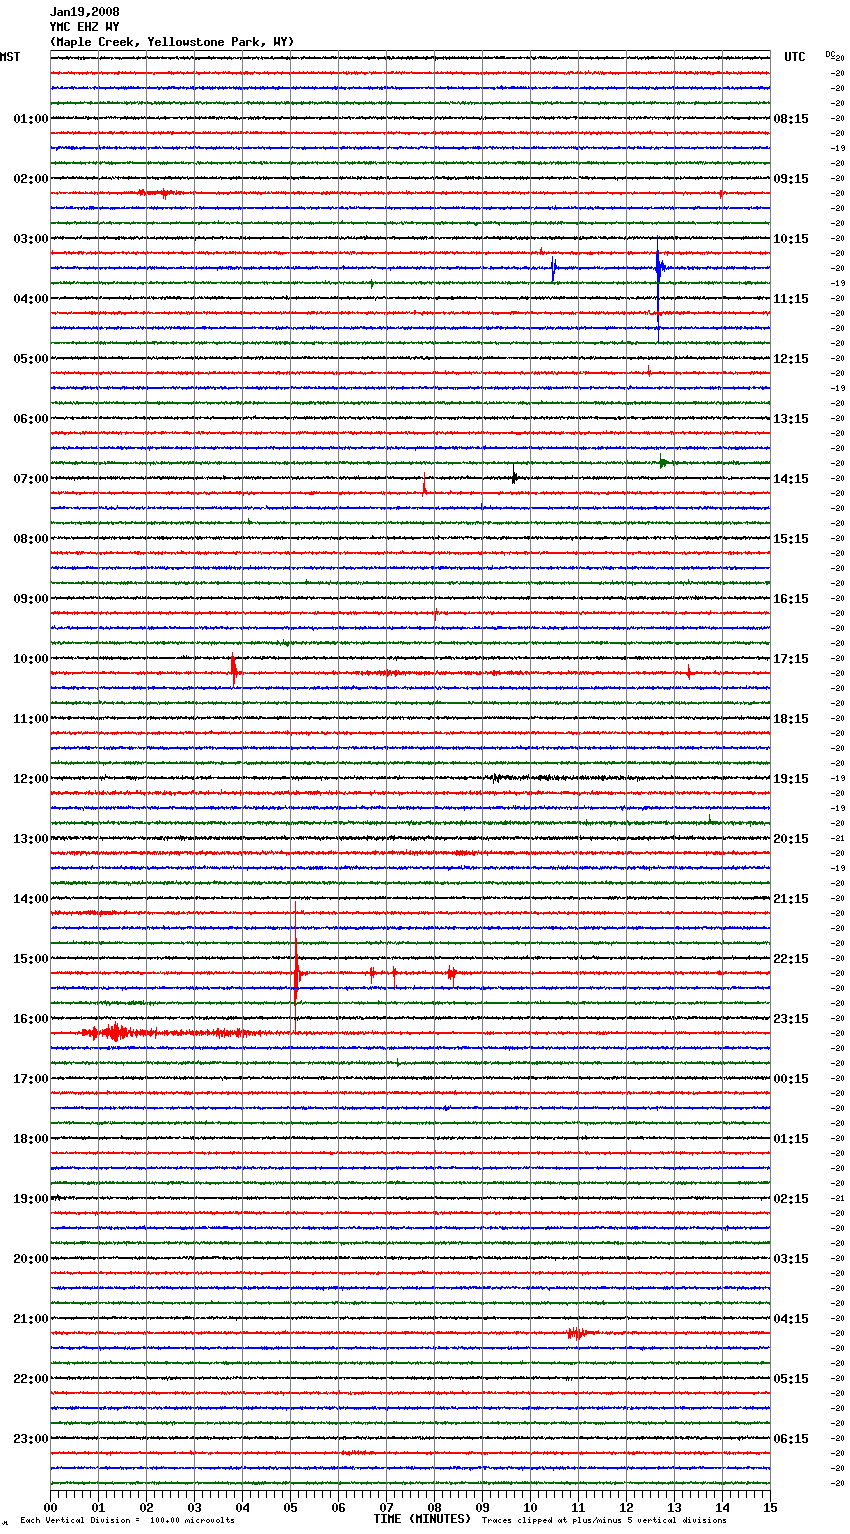Screen dimensions: 850x1534
Task: Click the Jan19,2008 date header
Action: 85,12
